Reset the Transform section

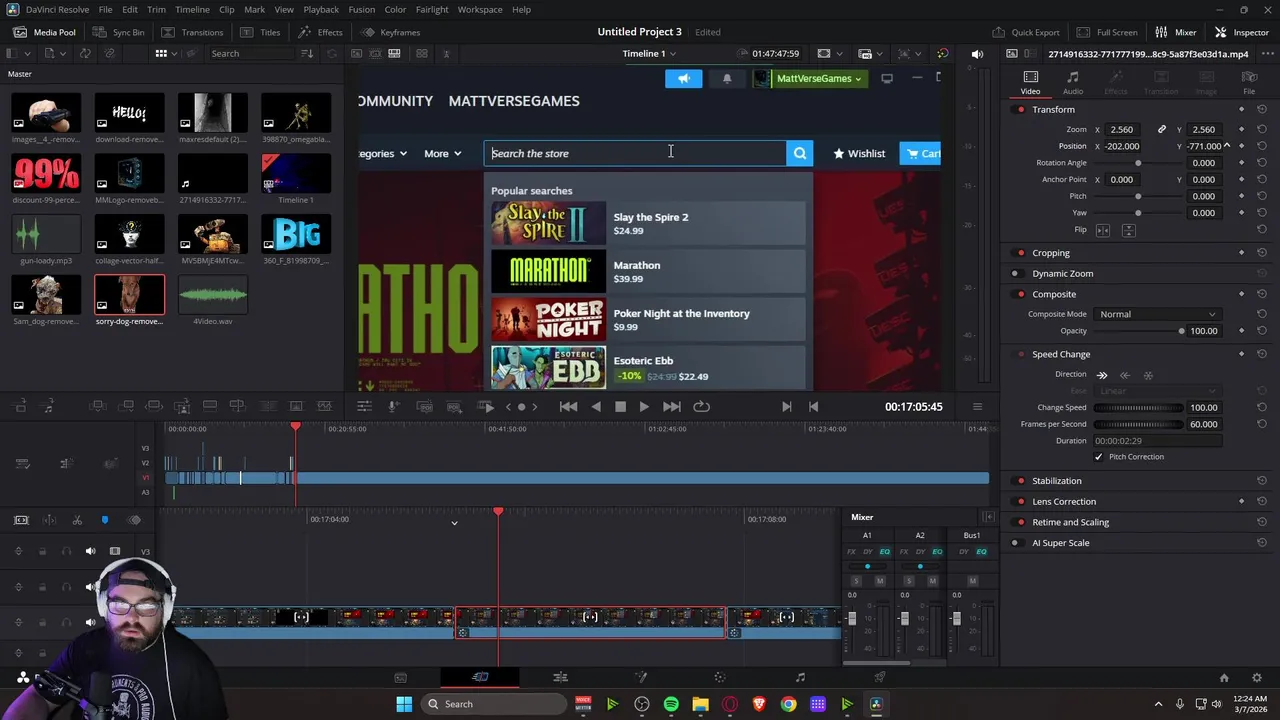coord(1262,109)
